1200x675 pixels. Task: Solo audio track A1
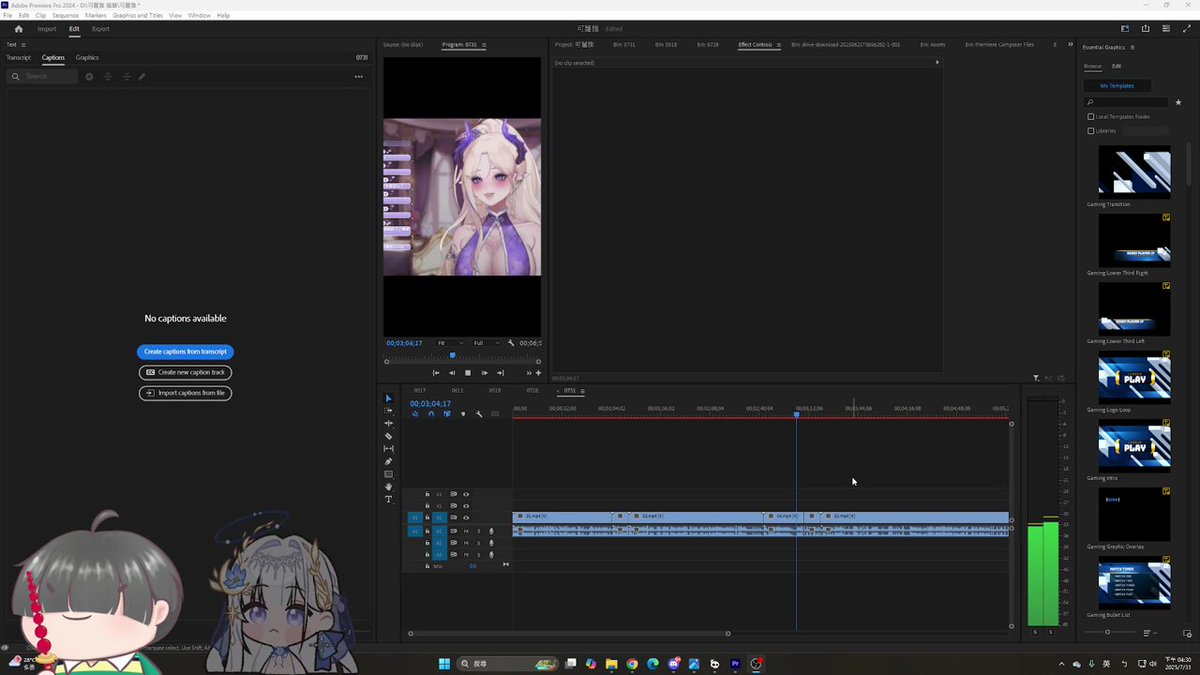click(x=478, y=531)
